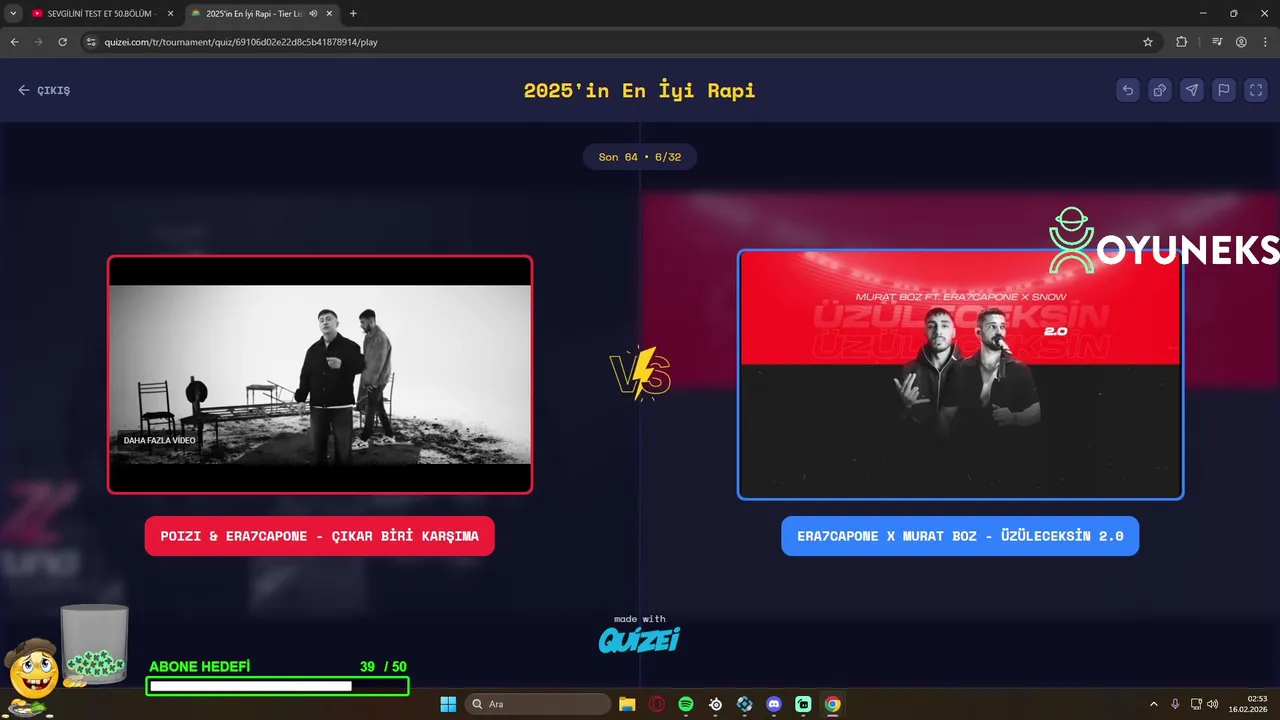The height and width of the screenshot is (720, 1280).
Task: Open the Chrome profile avatar
Action: [x=1241, y=42]
